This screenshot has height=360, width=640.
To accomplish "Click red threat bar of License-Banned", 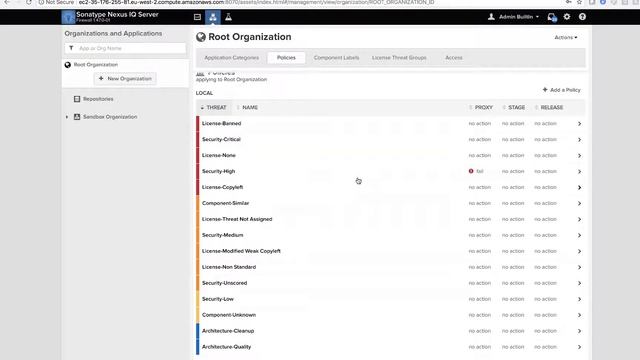I will click(x=198, y=124).
